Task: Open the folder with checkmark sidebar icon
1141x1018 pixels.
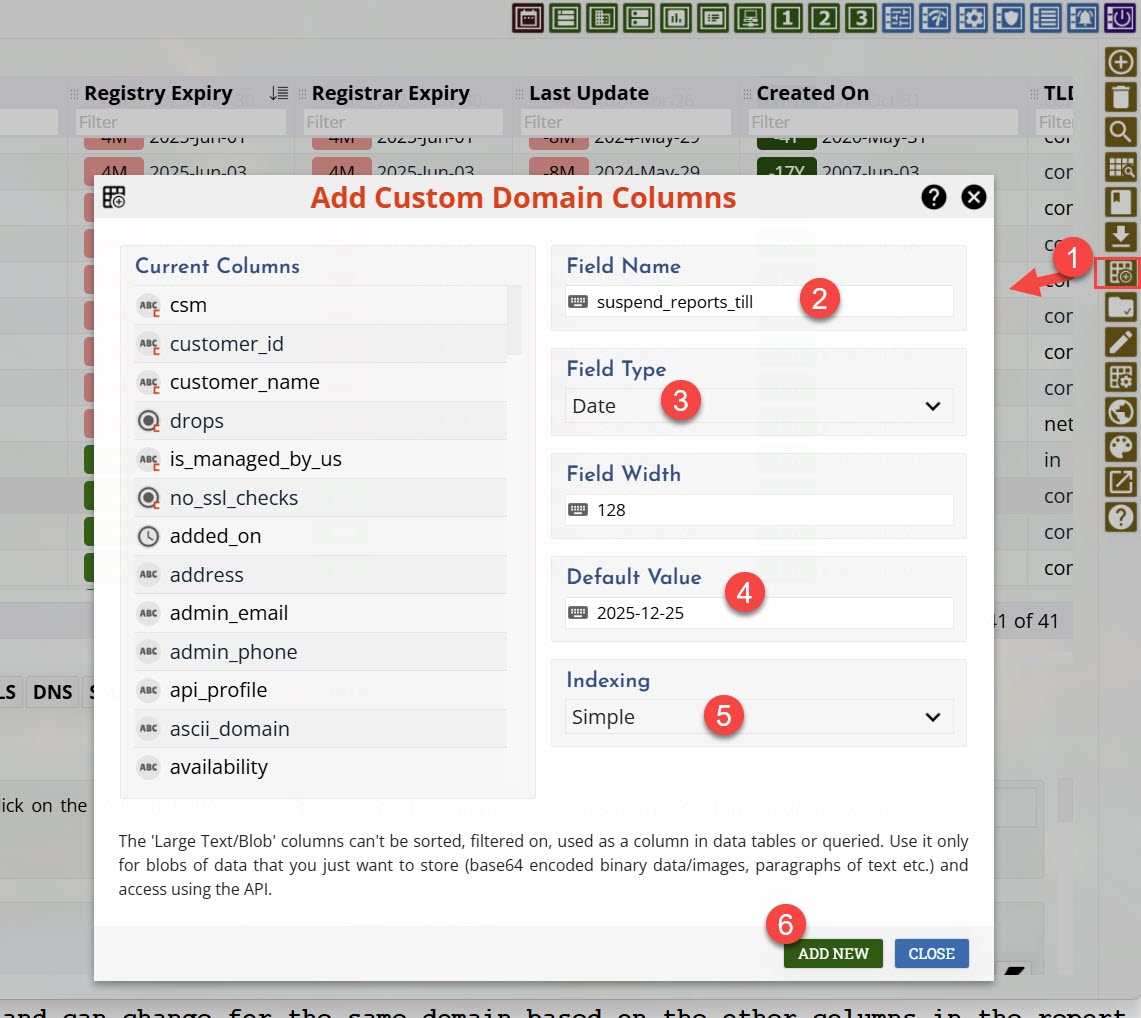Action: click(1121, 308)
